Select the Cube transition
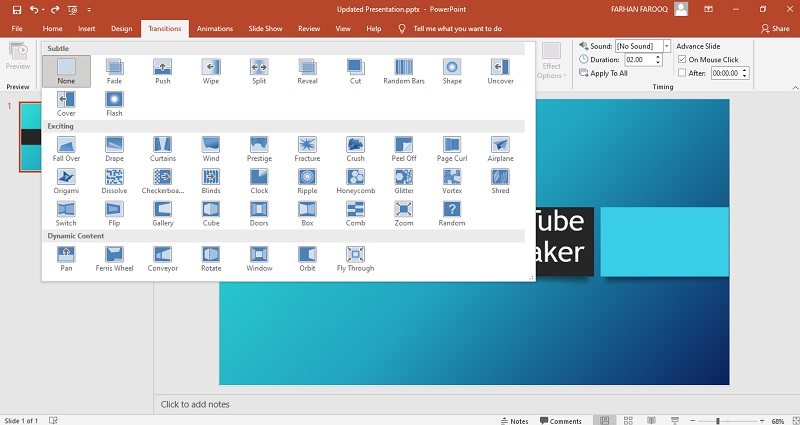Viewport: 800px width, 425px height. tap(211, 213)
